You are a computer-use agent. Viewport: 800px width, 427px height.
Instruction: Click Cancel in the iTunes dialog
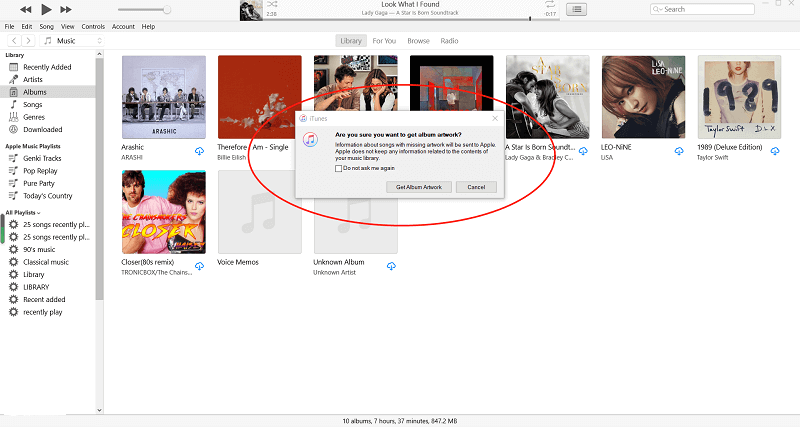click(x=477, y=187)
